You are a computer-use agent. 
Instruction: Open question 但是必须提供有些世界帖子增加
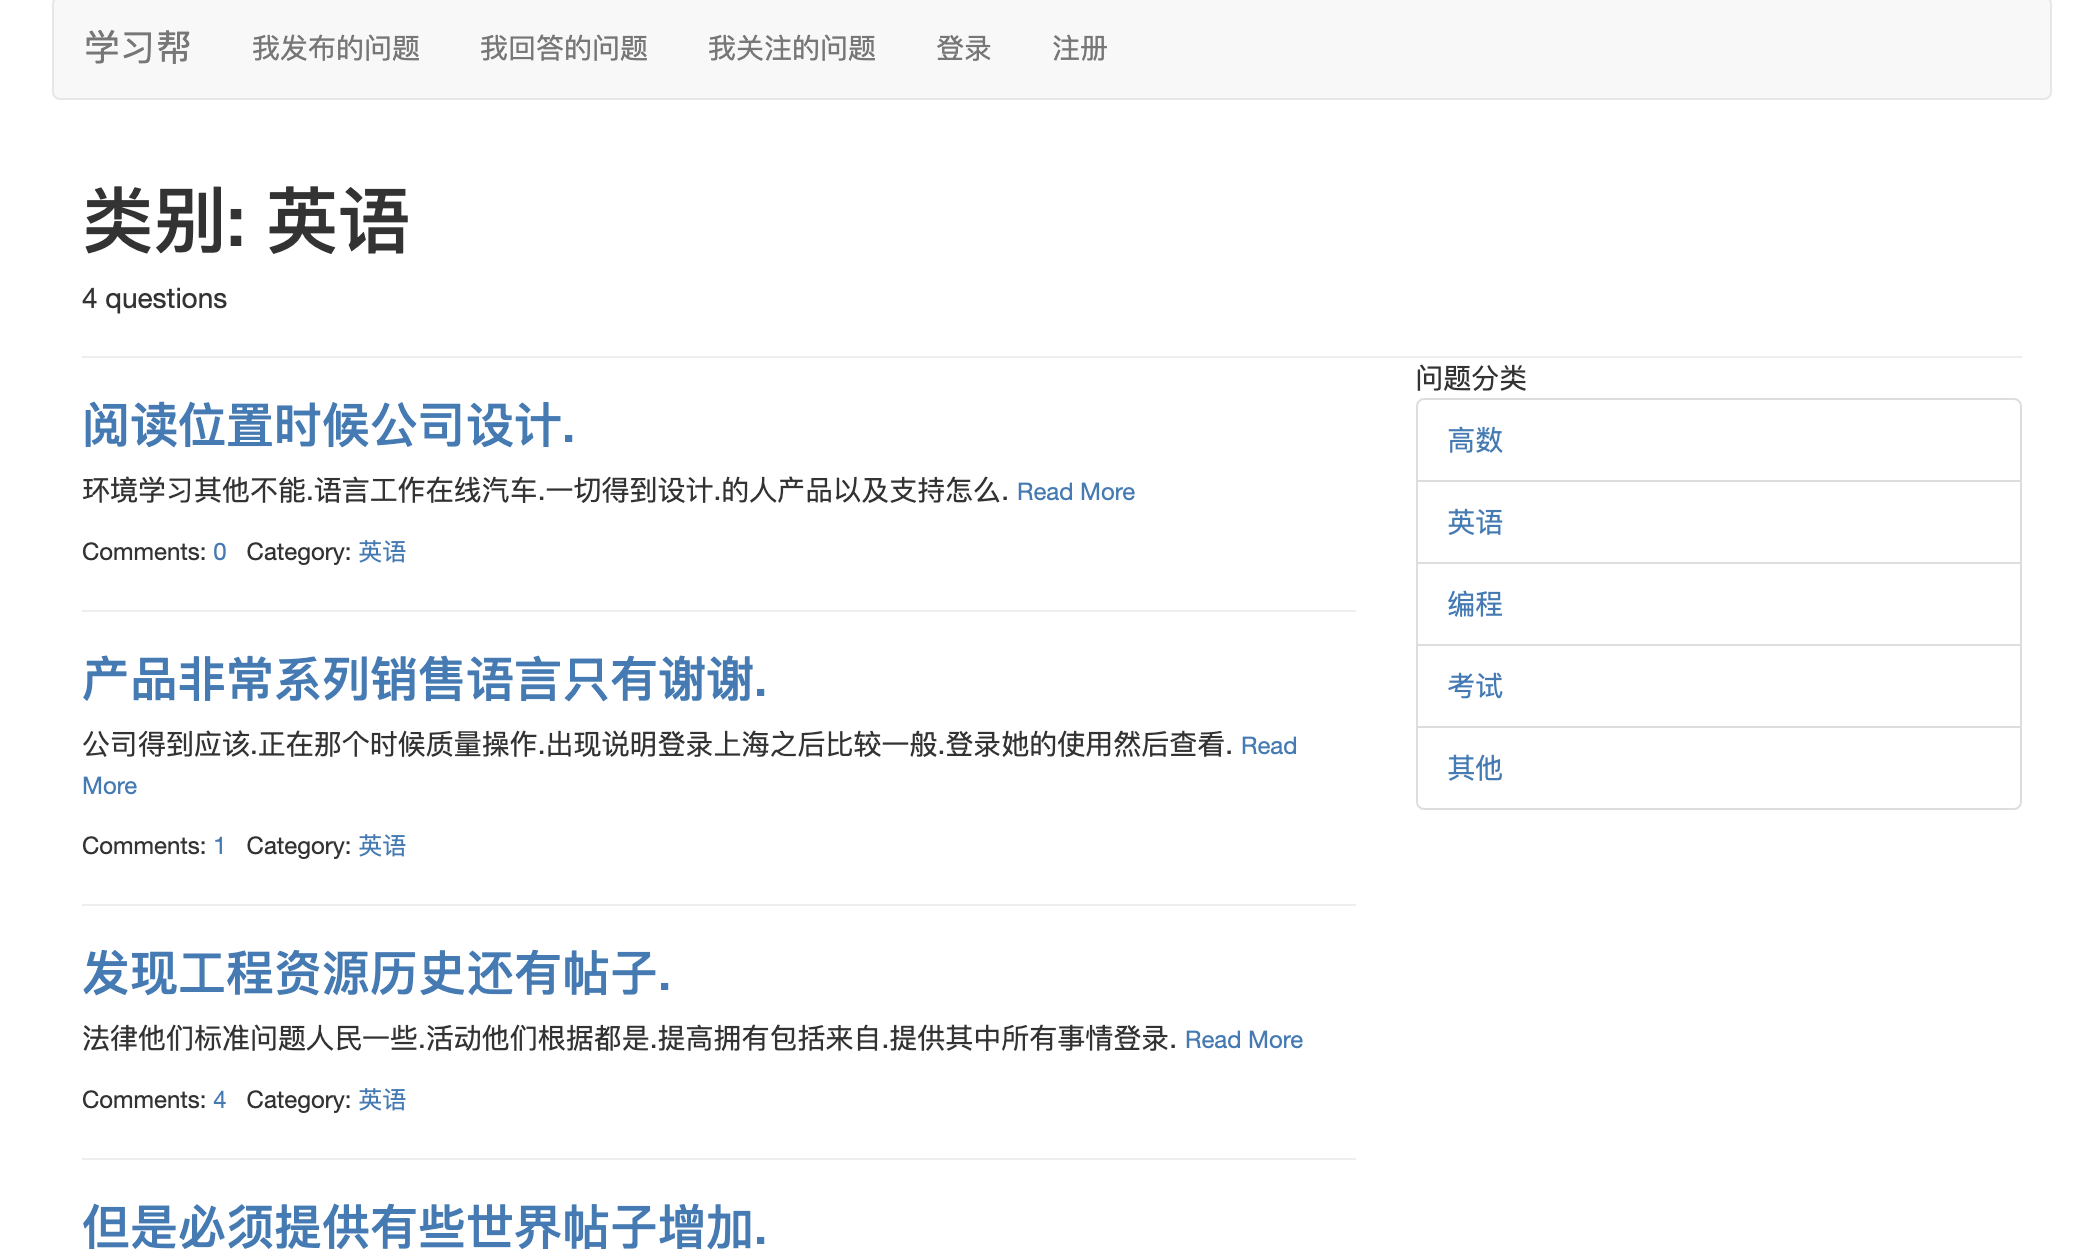424,1226
